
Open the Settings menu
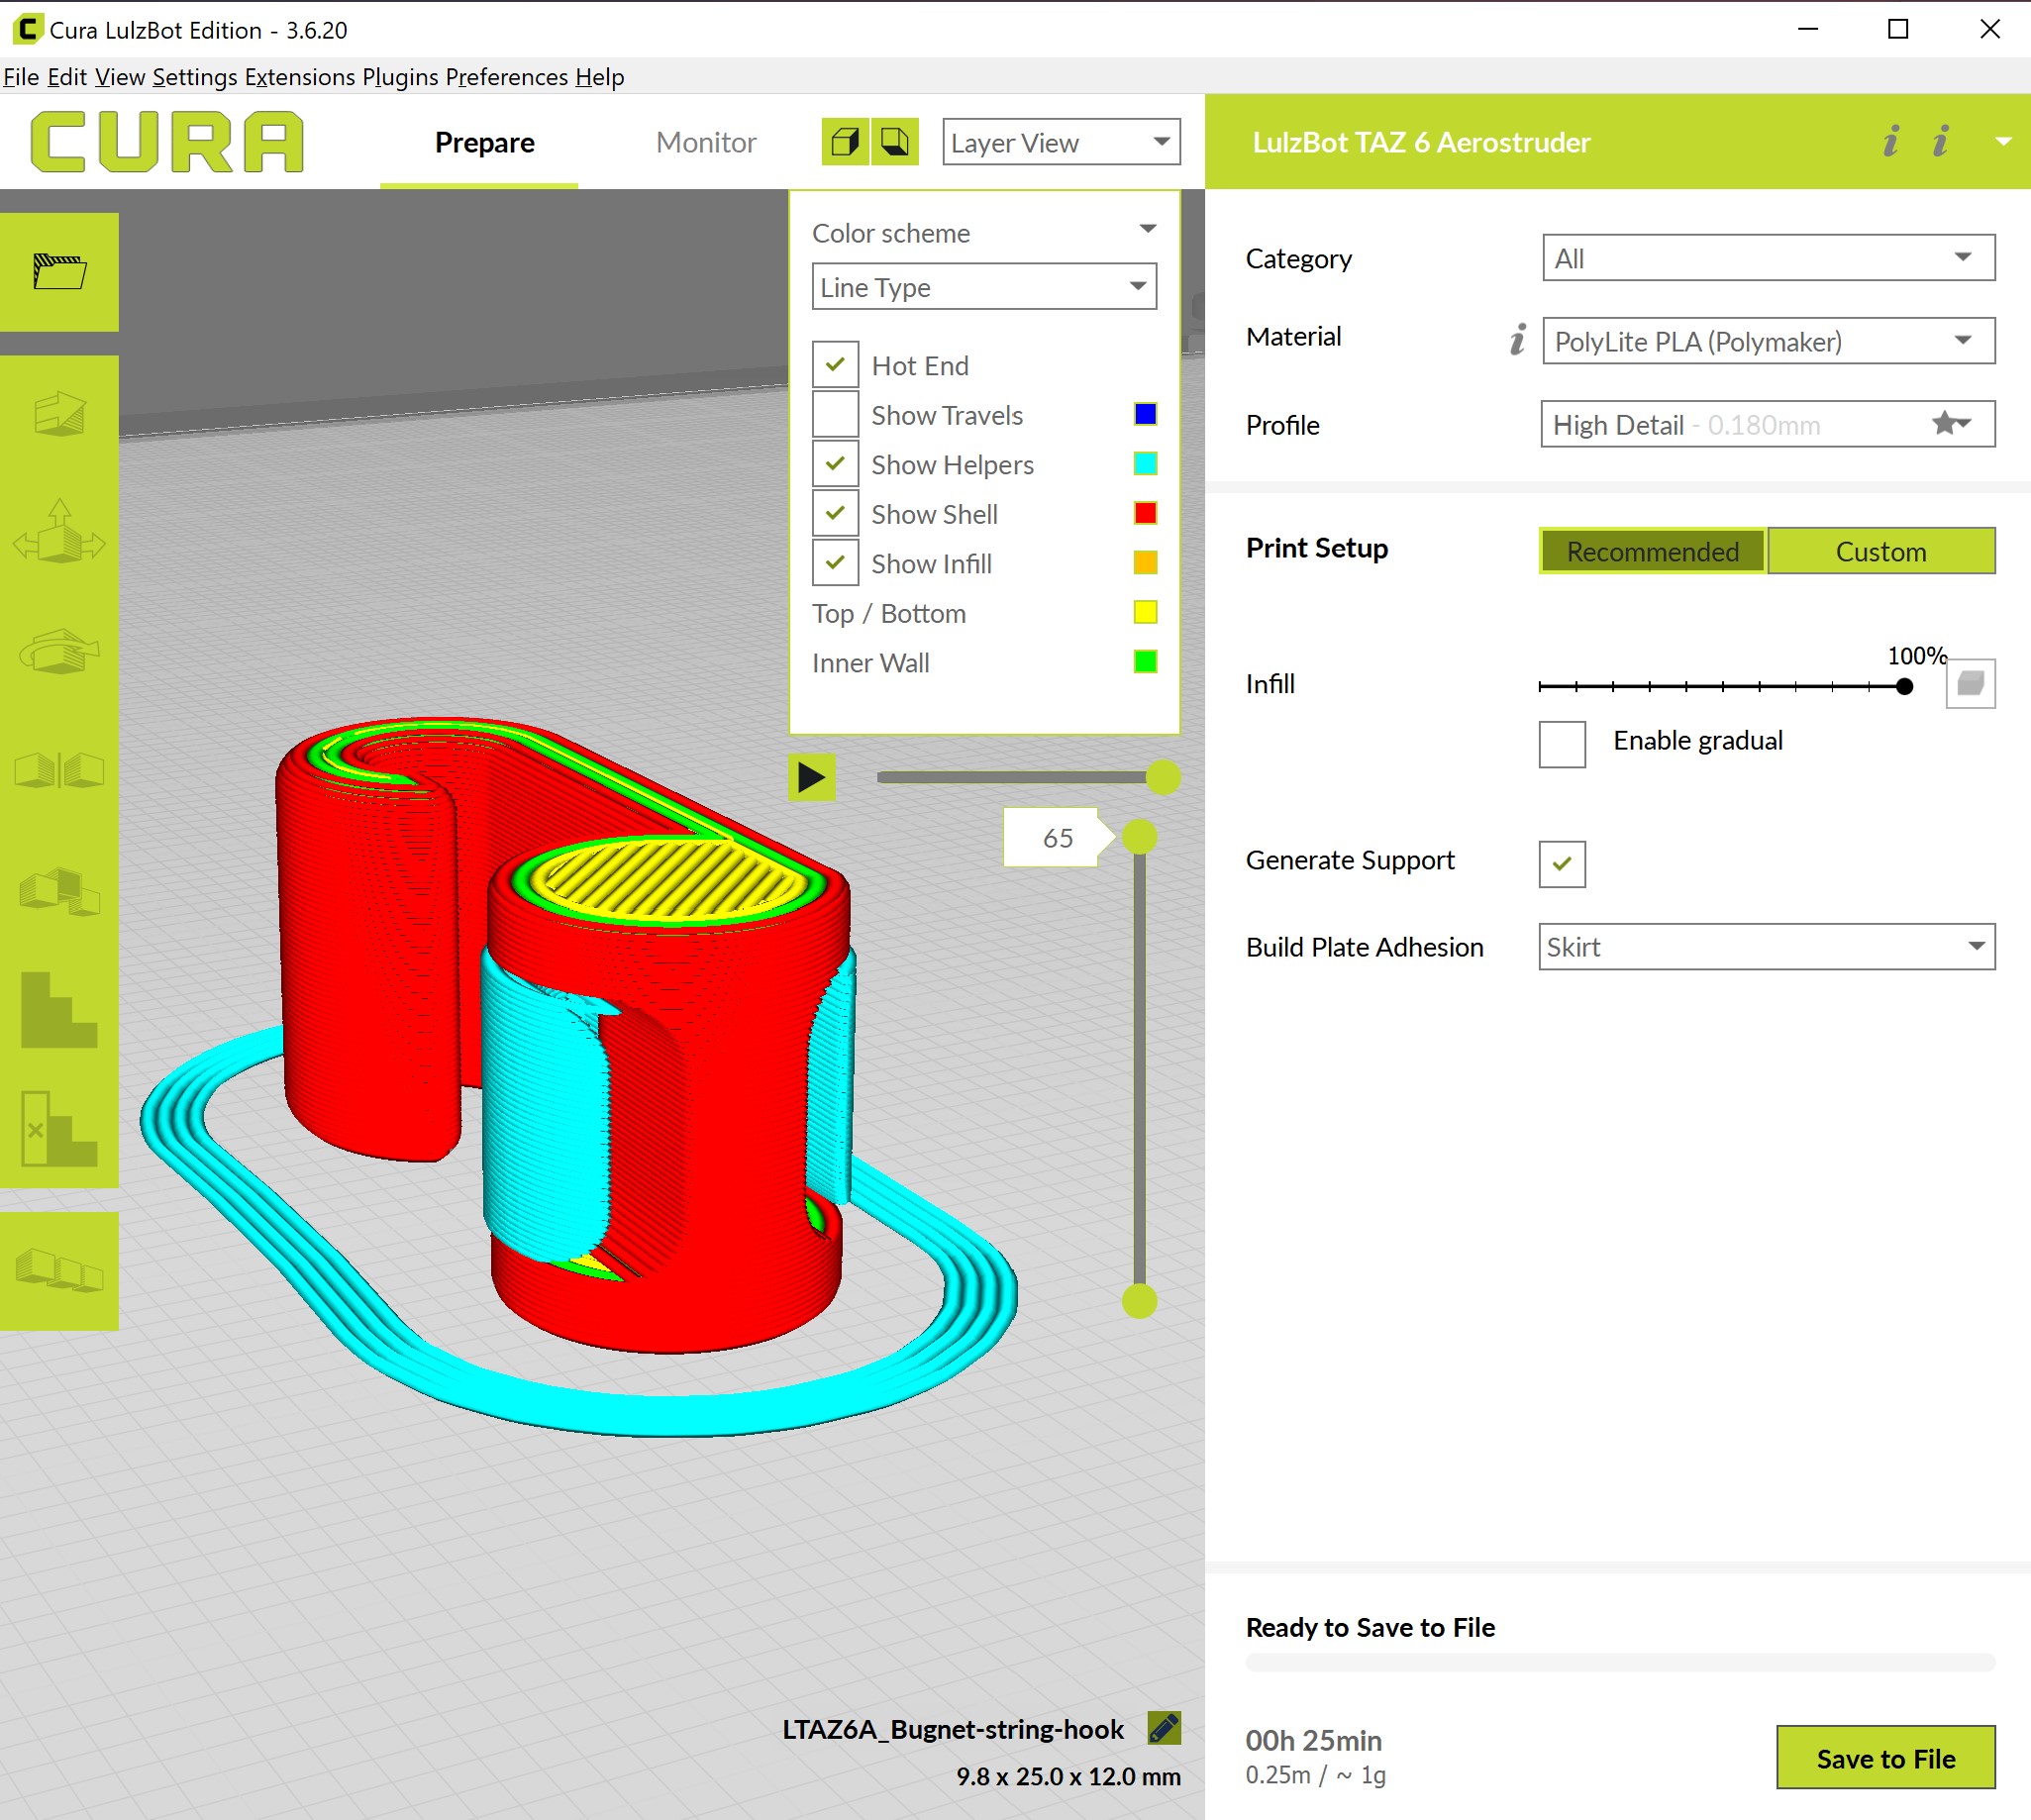(195, 77)
